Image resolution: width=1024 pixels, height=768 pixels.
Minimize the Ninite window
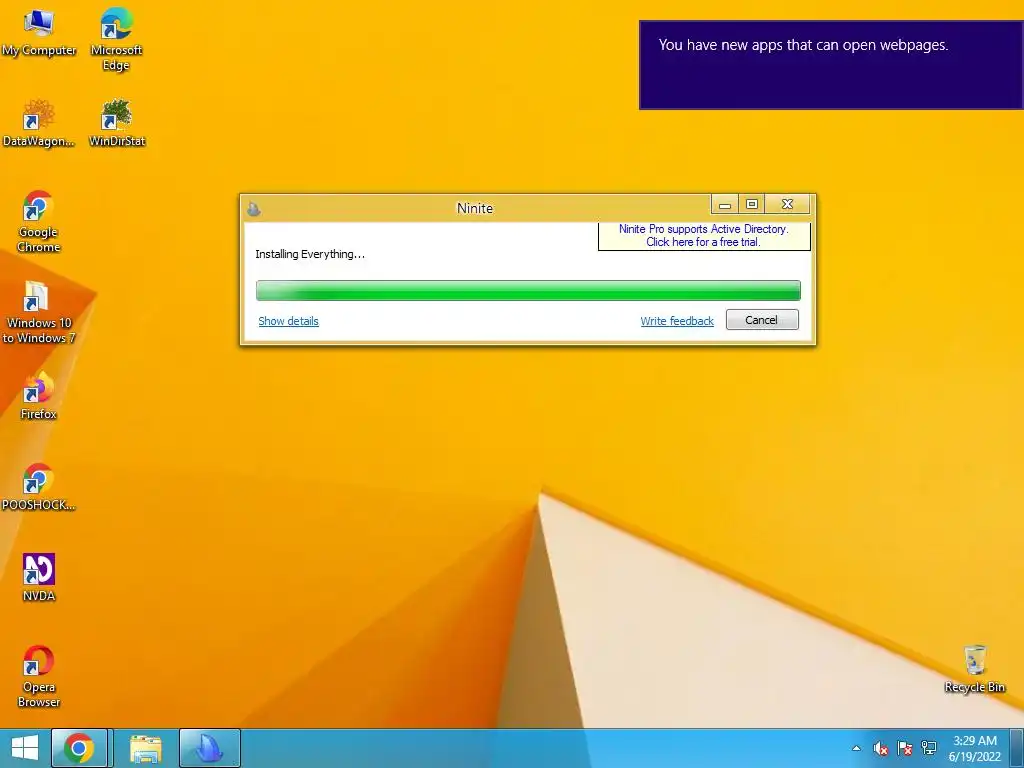[x=725, y=205]
